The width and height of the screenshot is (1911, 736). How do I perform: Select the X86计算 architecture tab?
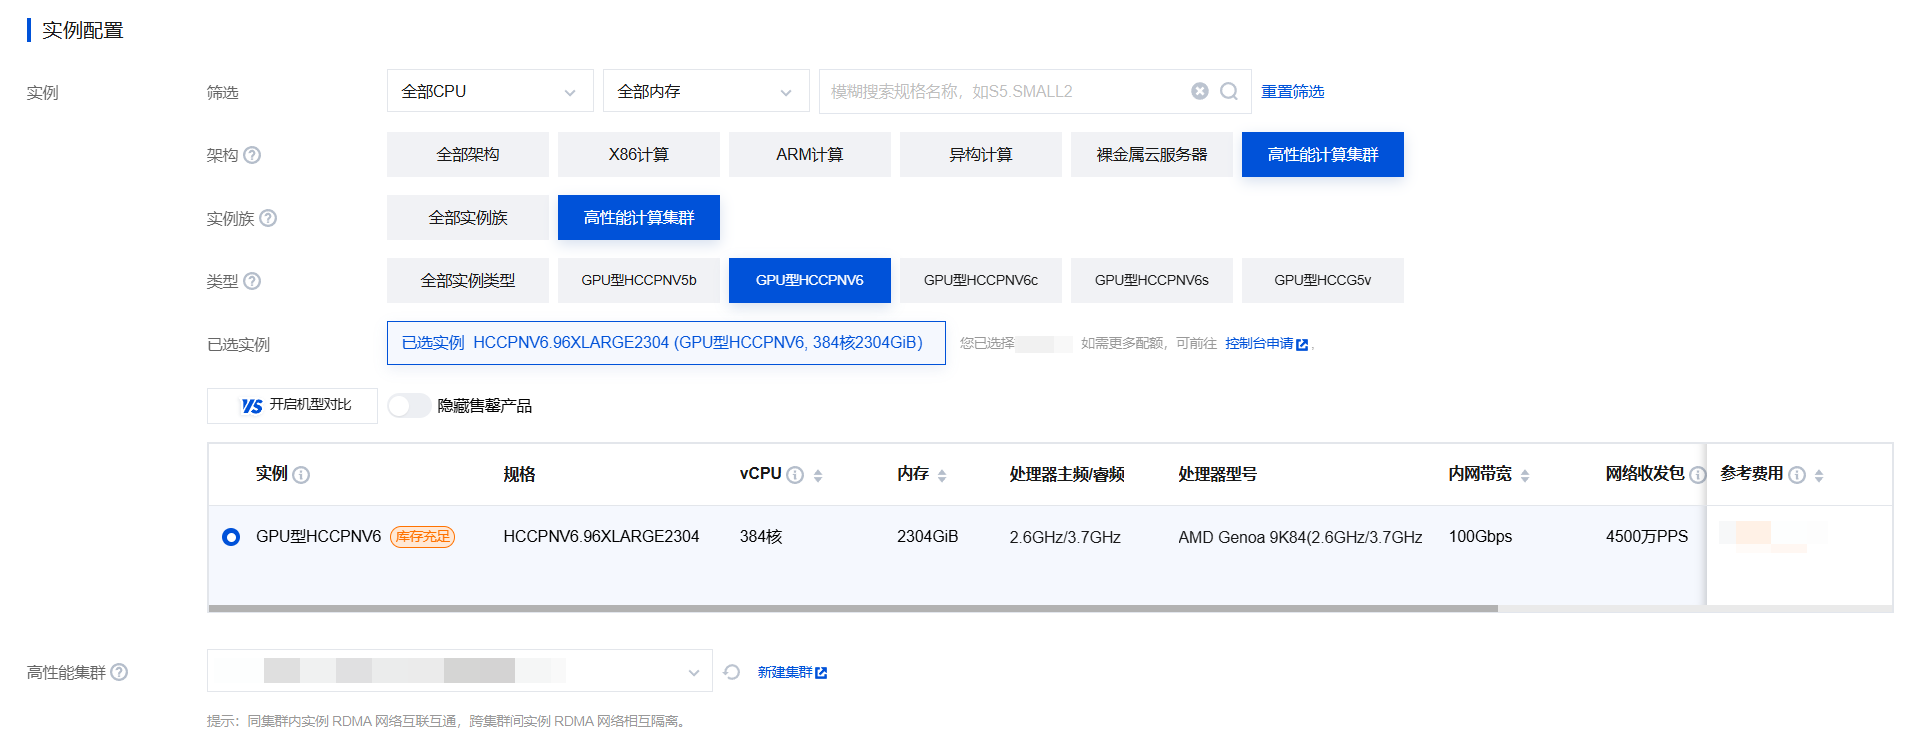[x=638, y=155]
